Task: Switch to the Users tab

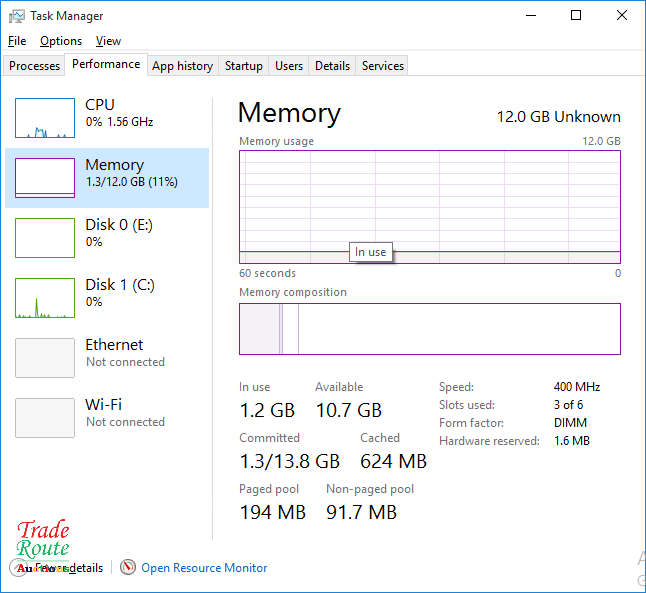Action: tap(289, 66)
